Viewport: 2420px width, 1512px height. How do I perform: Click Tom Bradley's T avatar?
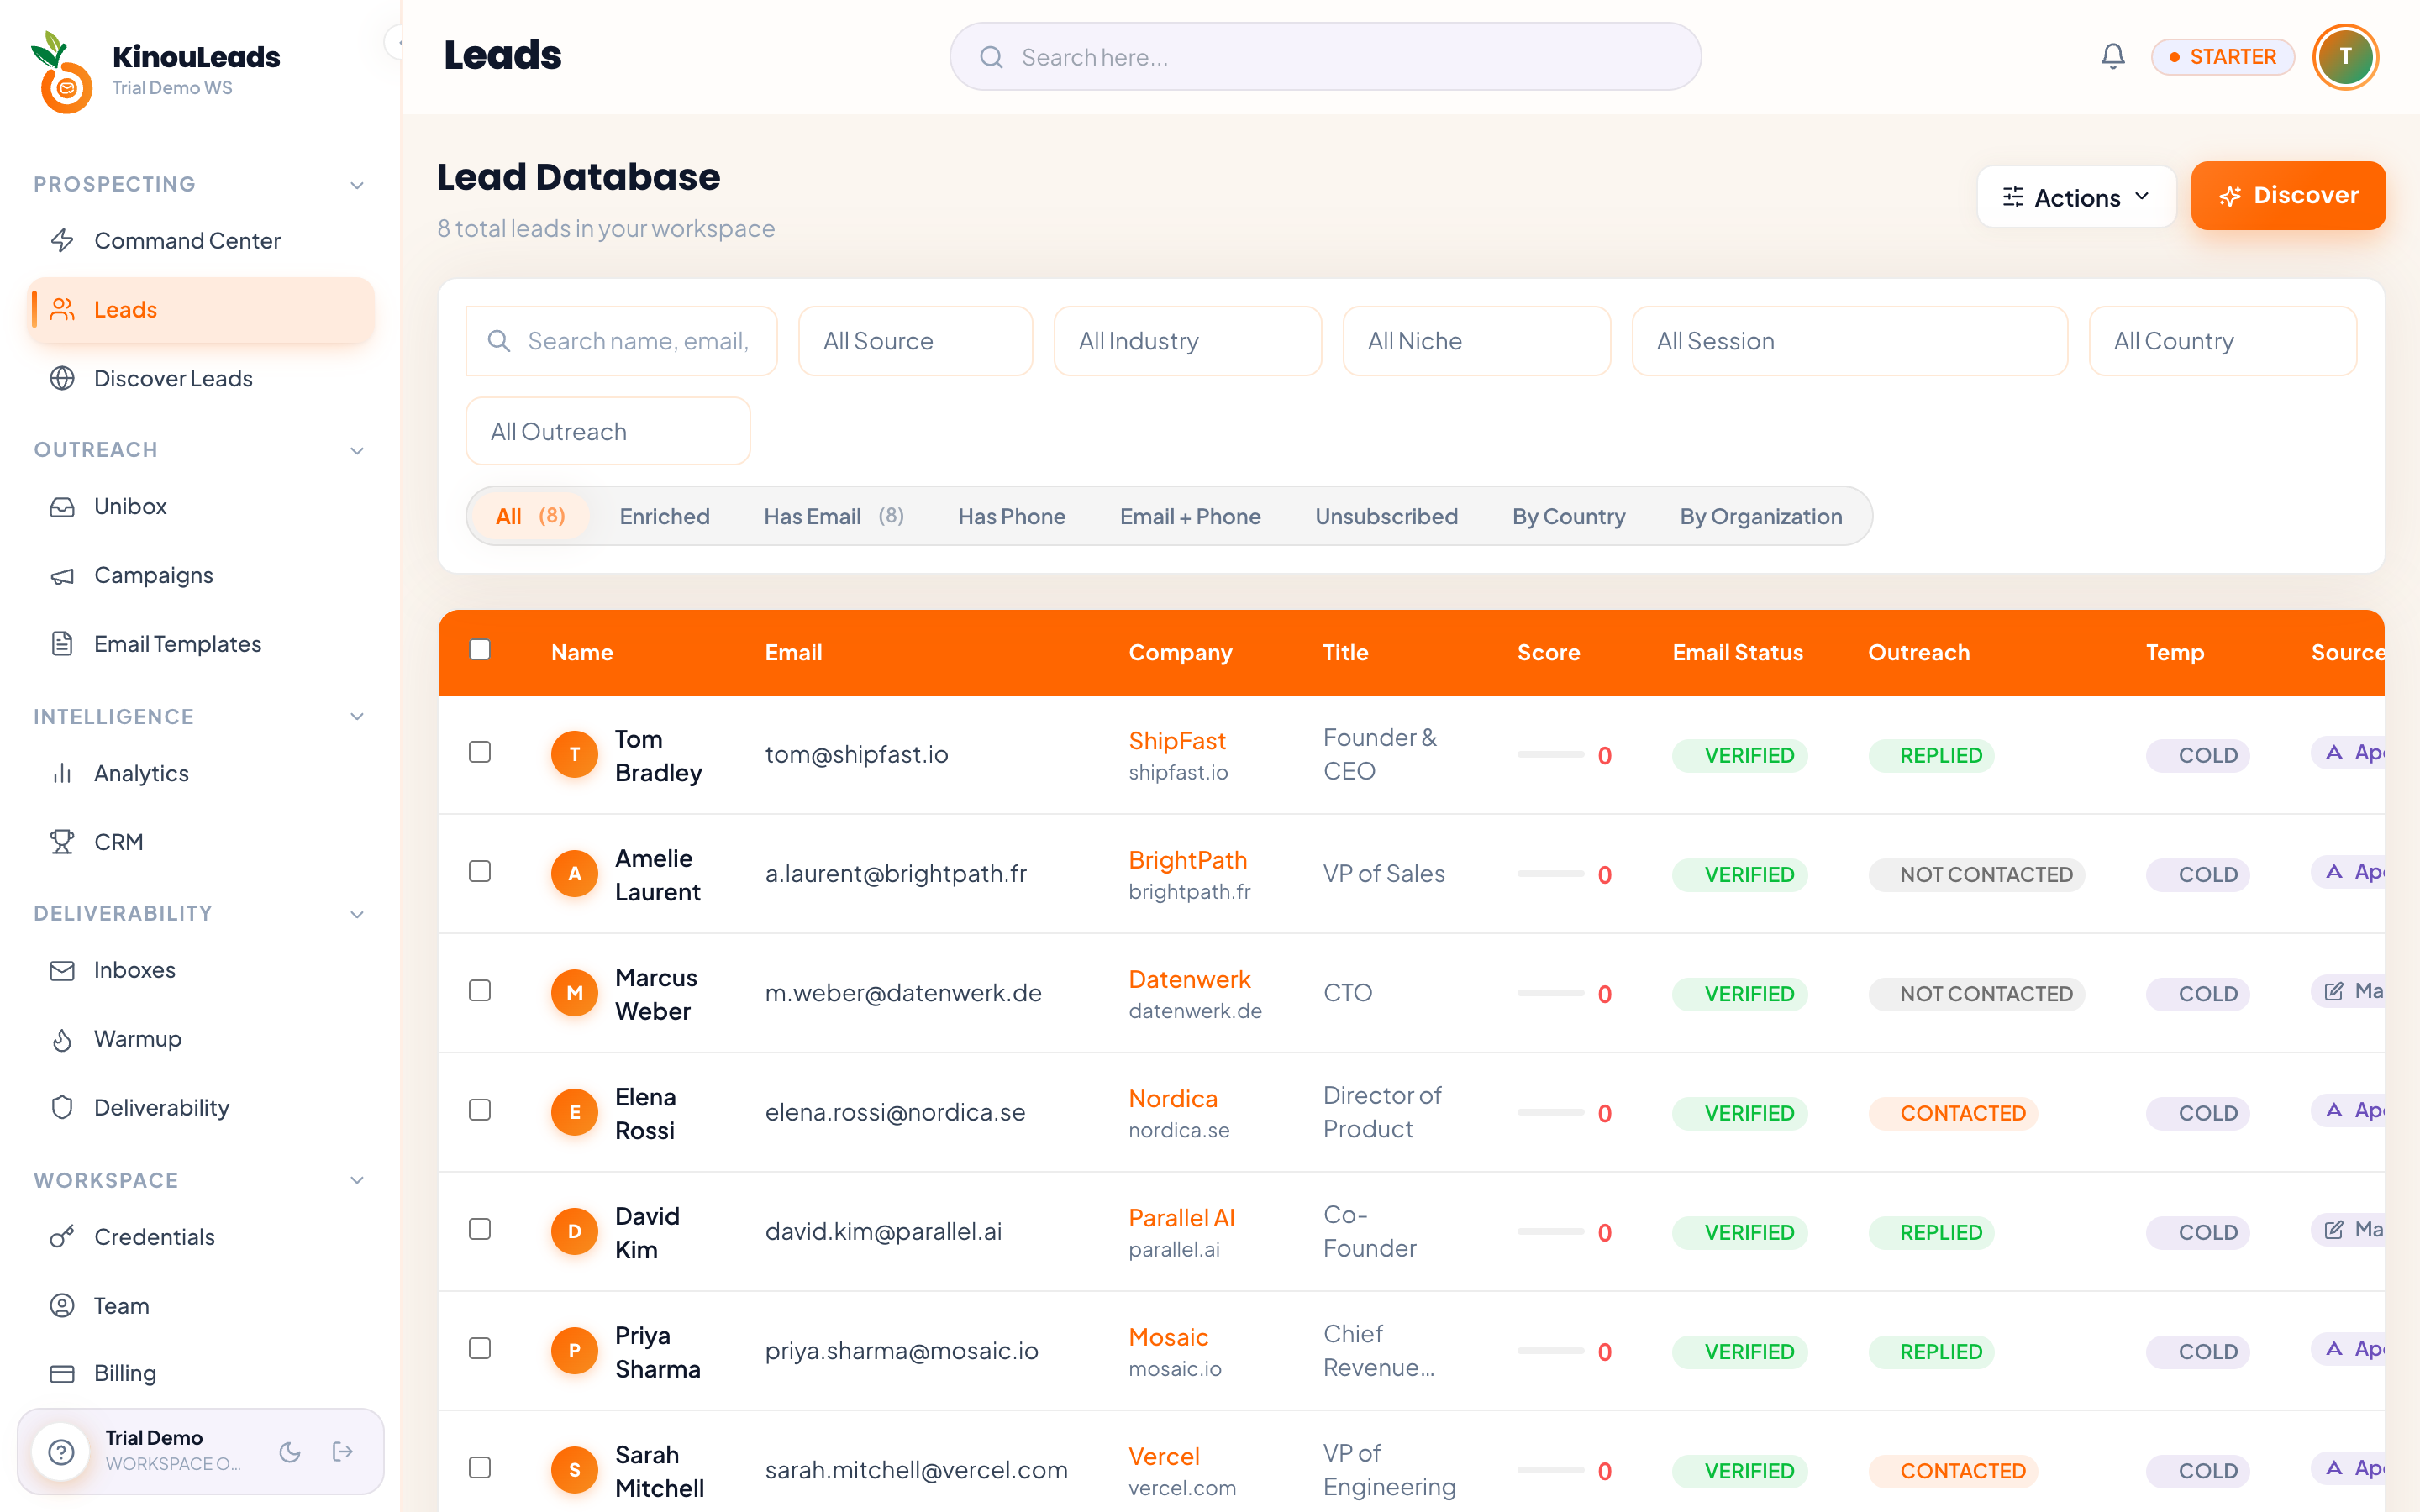coord(575,754)
